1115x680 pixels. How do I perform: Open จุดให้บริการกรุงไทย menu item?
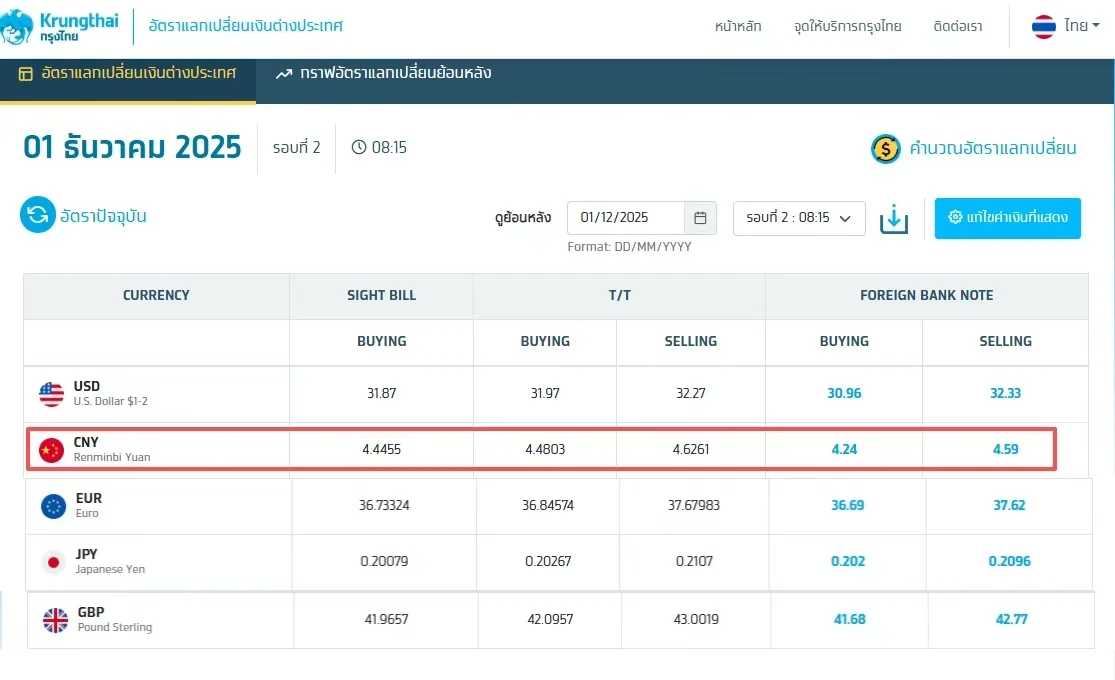[848, 26]
